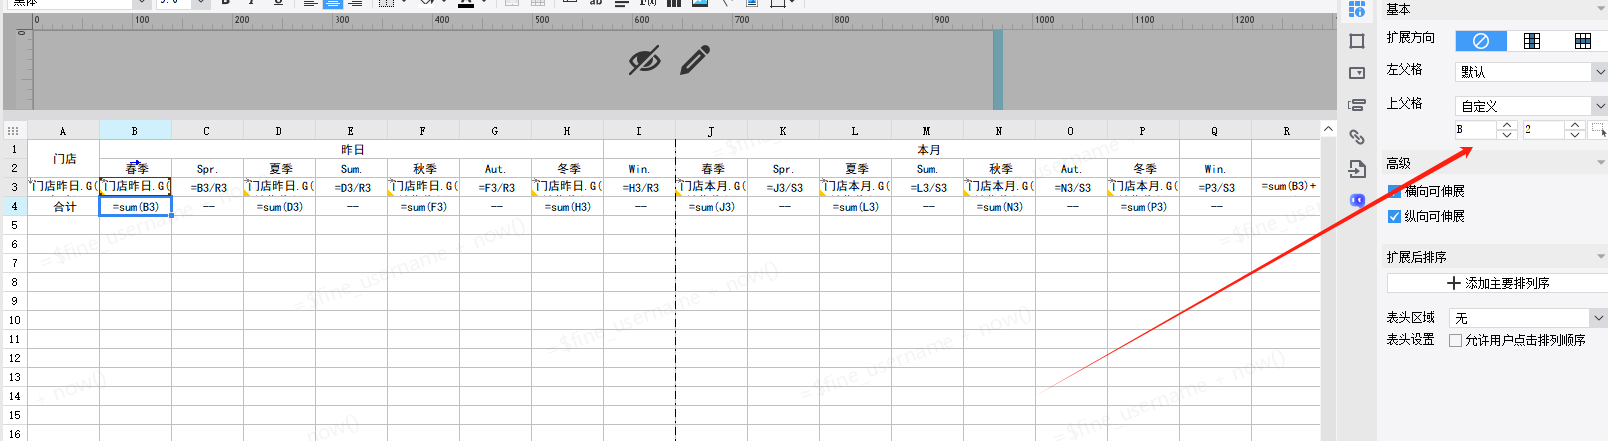This screenshot has width=1608, height=441.
Task: Increase the parent column value B with up arrow
Action: click(1507, 125)
